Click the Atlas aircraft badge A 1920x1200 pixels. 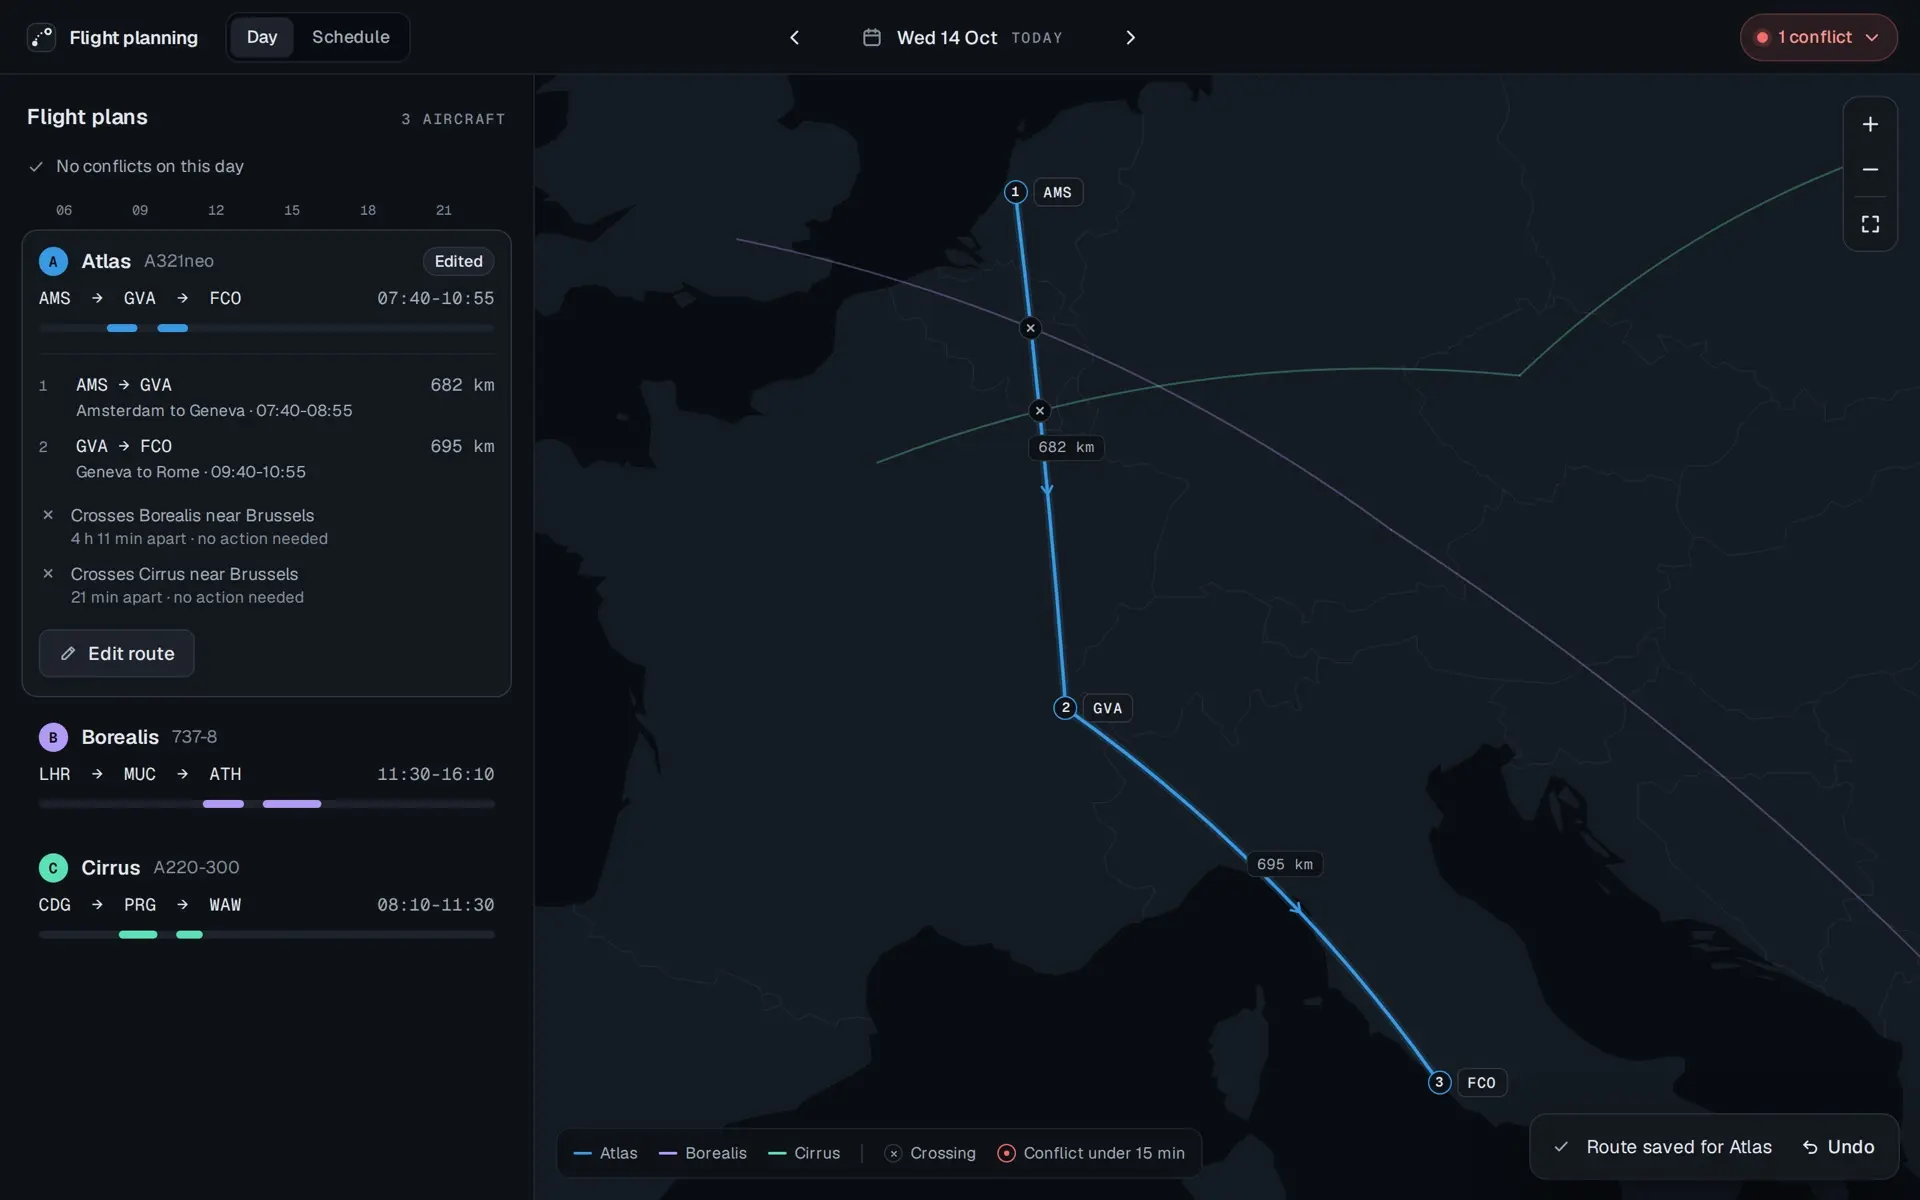(53, 261)
